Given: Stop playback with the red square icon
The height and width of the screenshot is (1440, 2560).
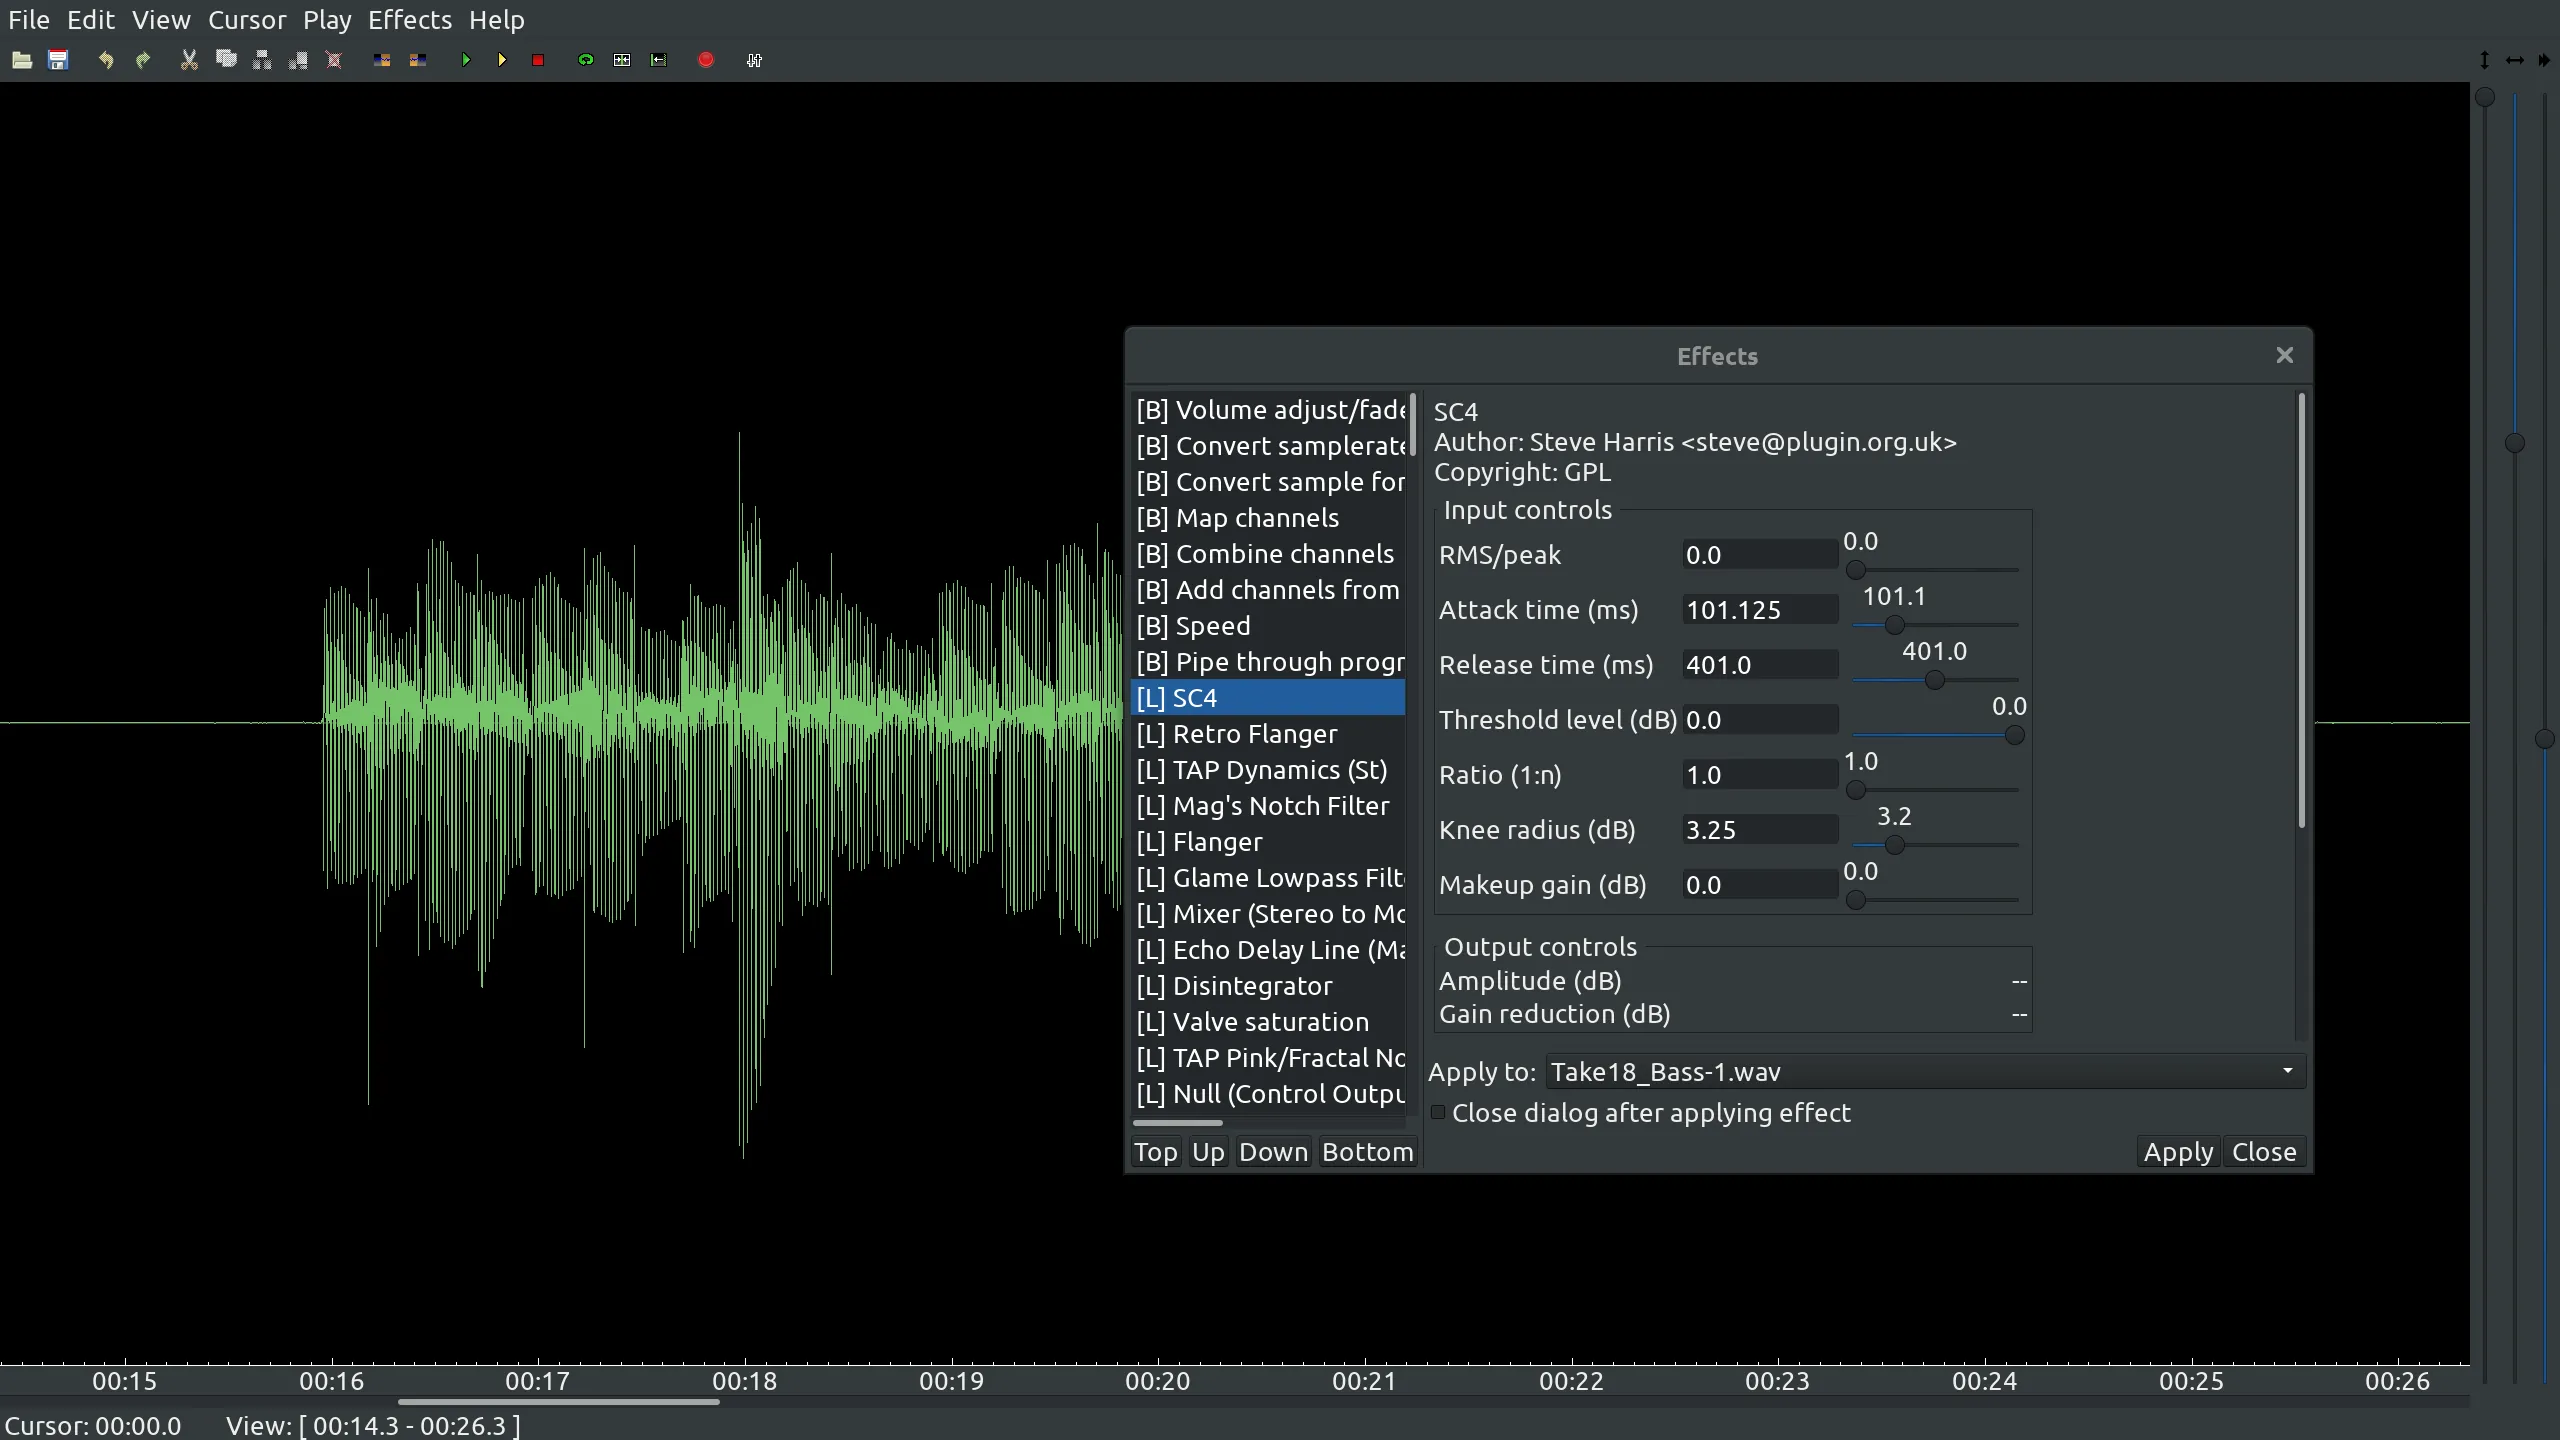Looking at the screenshot, I should tap(538, 60).
